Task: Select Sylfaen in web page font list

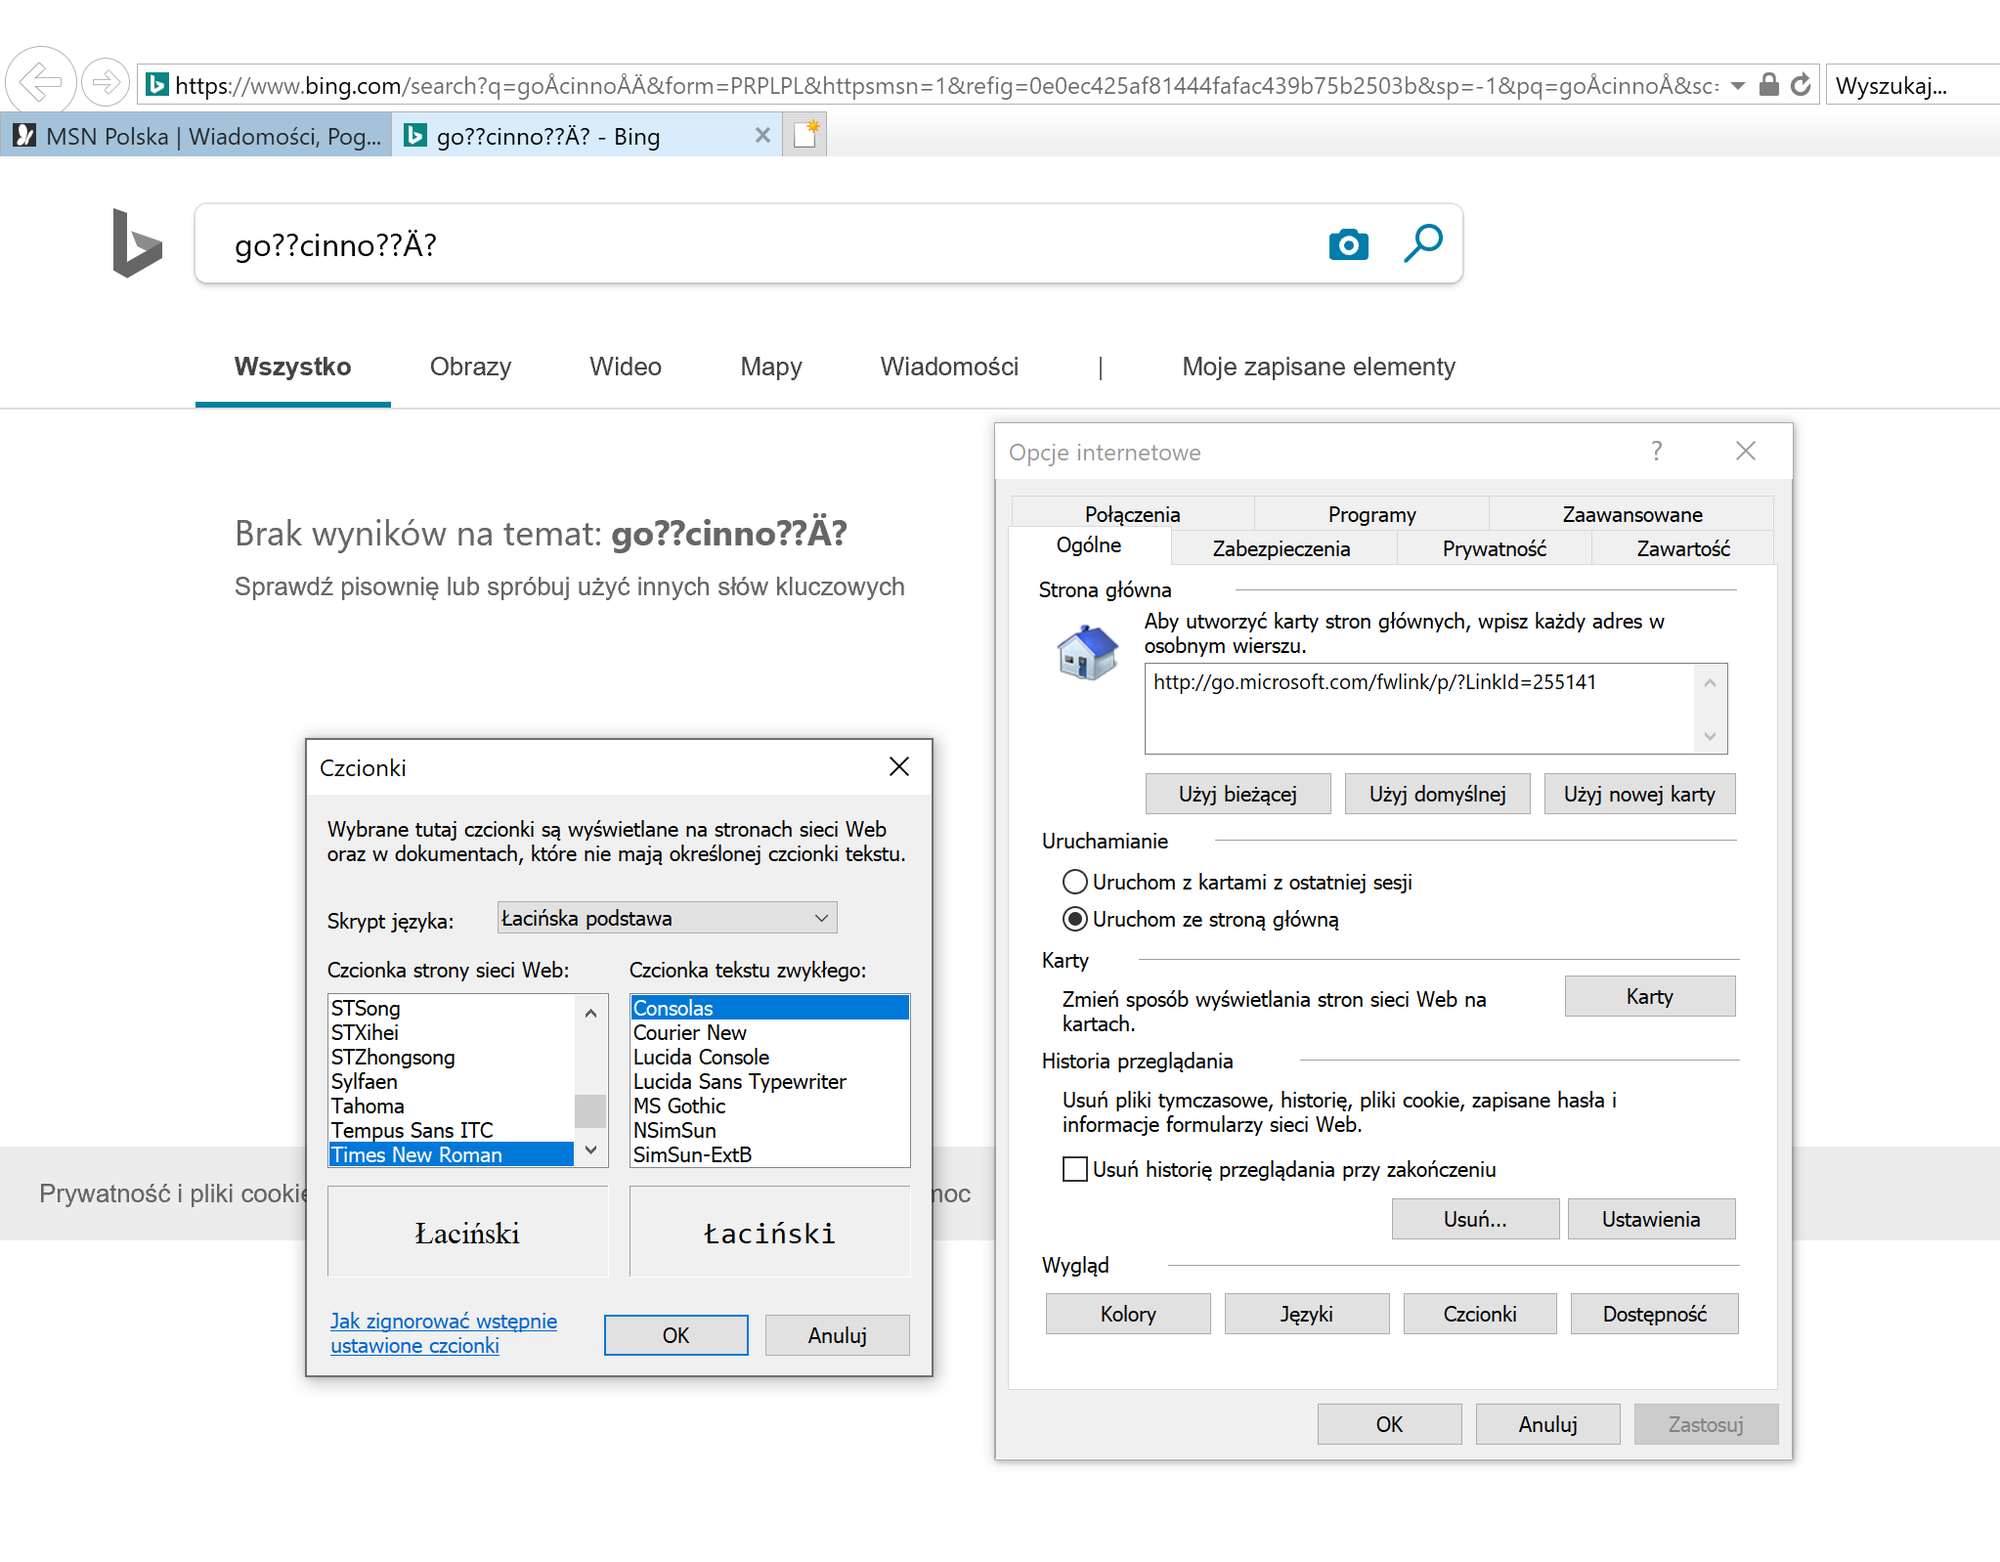Action: point(451,1081)
